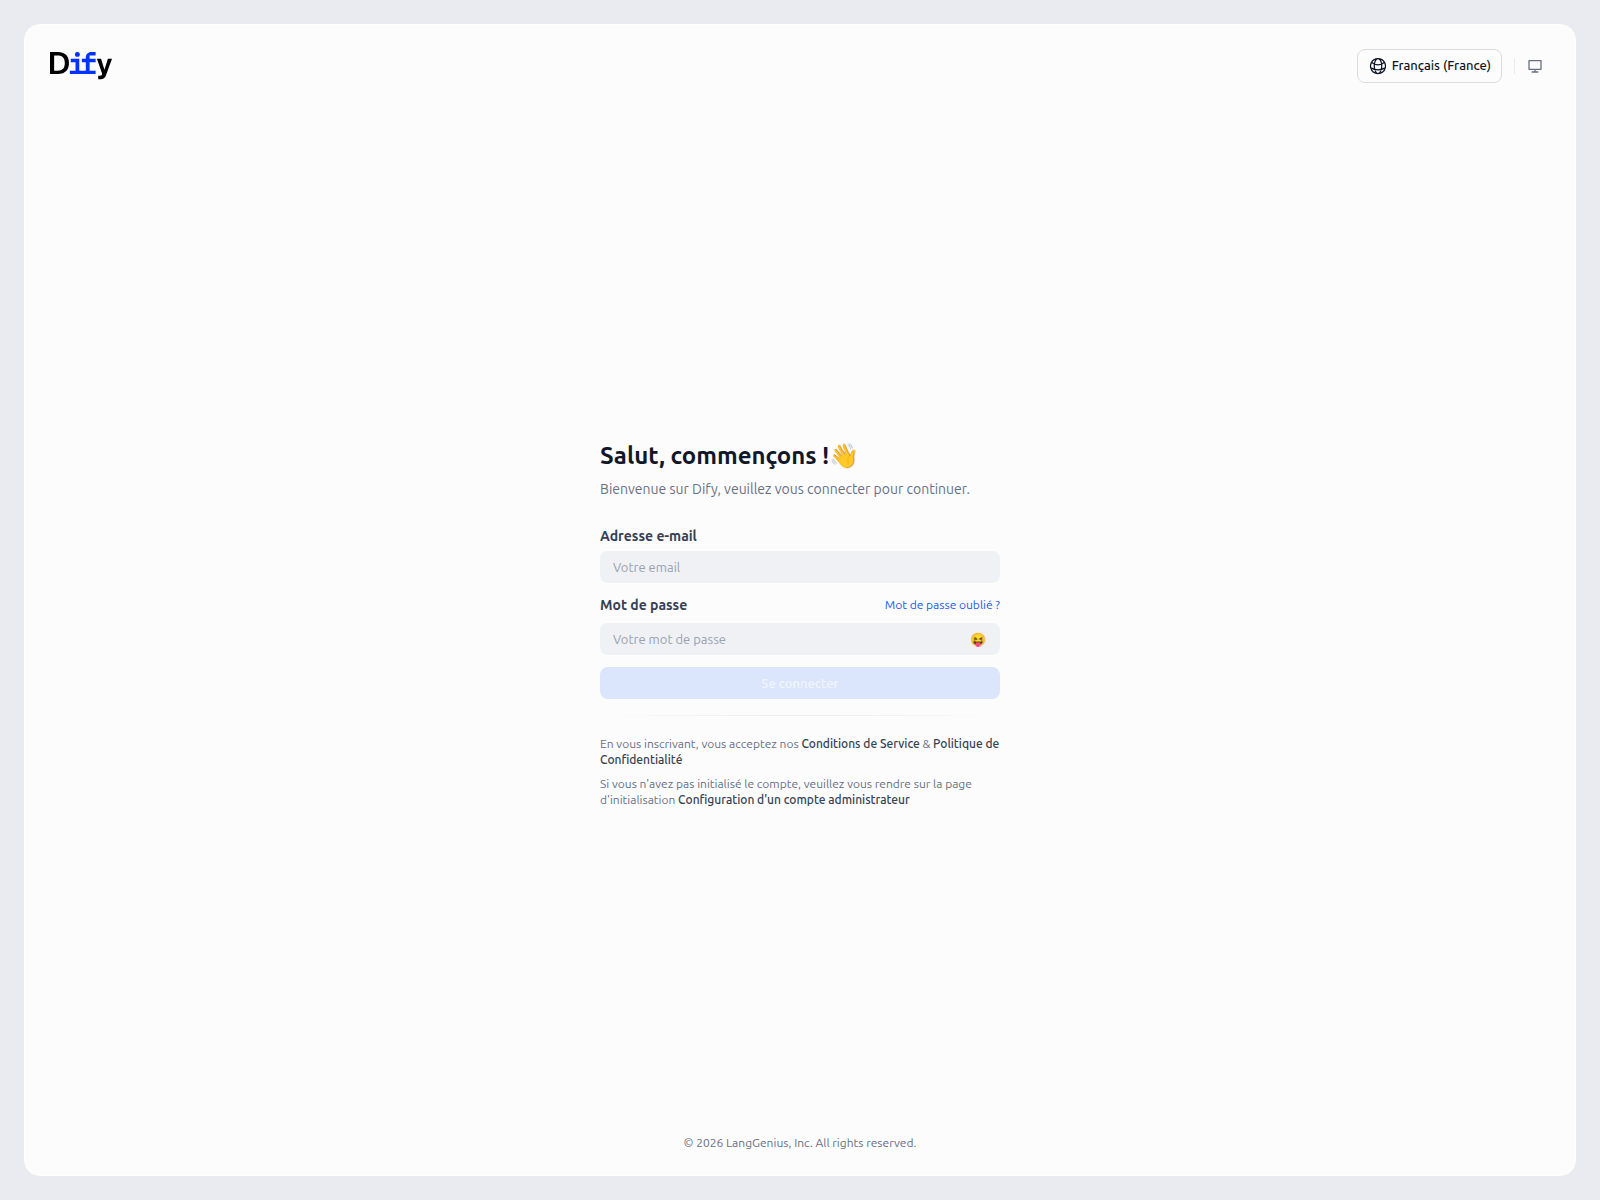This screenshot has height=1200, width=1600.
Task: Toggle the system theme monitor icon
Action: [1535, 66]
